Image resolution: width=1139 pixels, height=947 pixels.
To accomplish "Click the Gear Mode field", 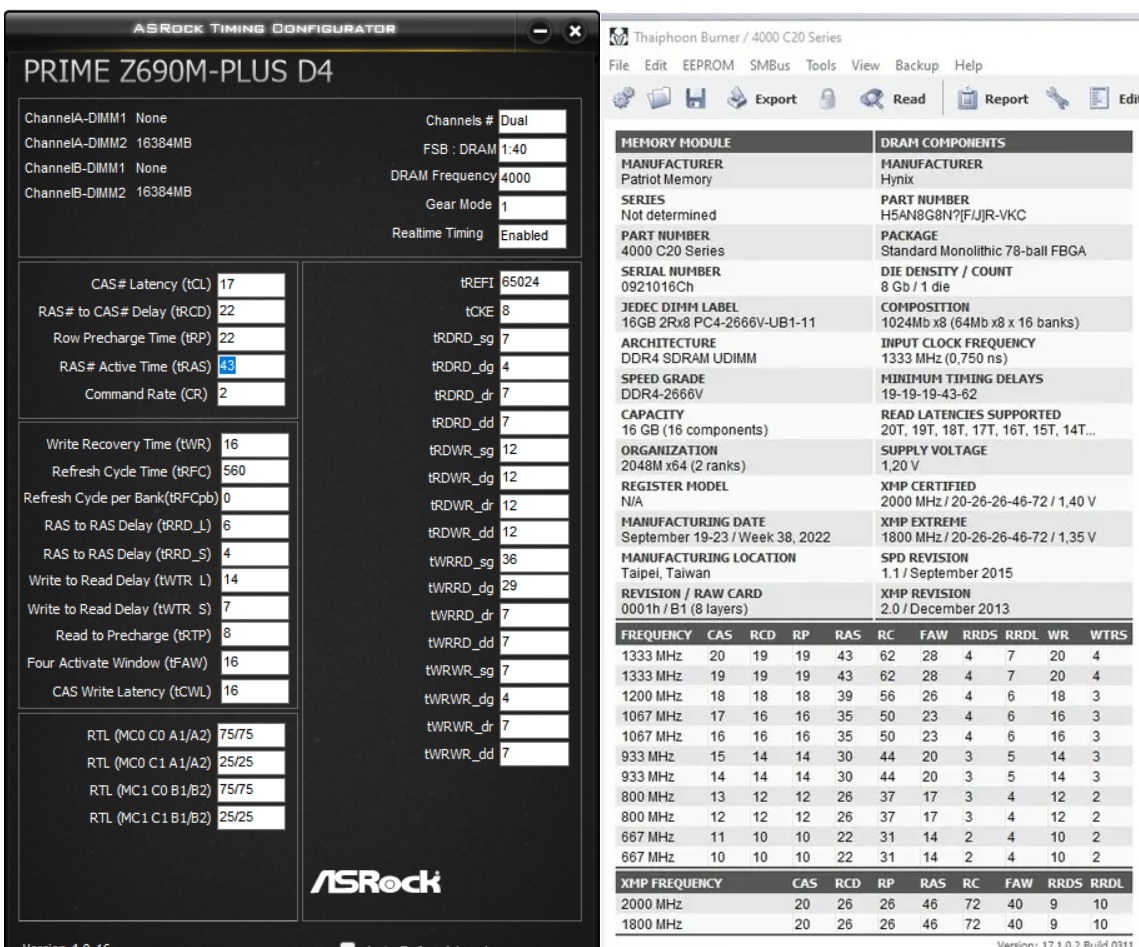I will [532, 207].
